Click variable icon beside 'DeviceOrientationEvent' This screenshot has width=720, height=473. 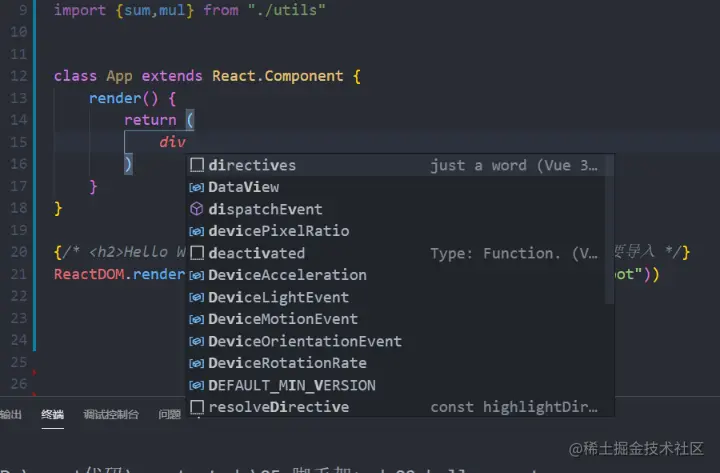coord(197,342)
